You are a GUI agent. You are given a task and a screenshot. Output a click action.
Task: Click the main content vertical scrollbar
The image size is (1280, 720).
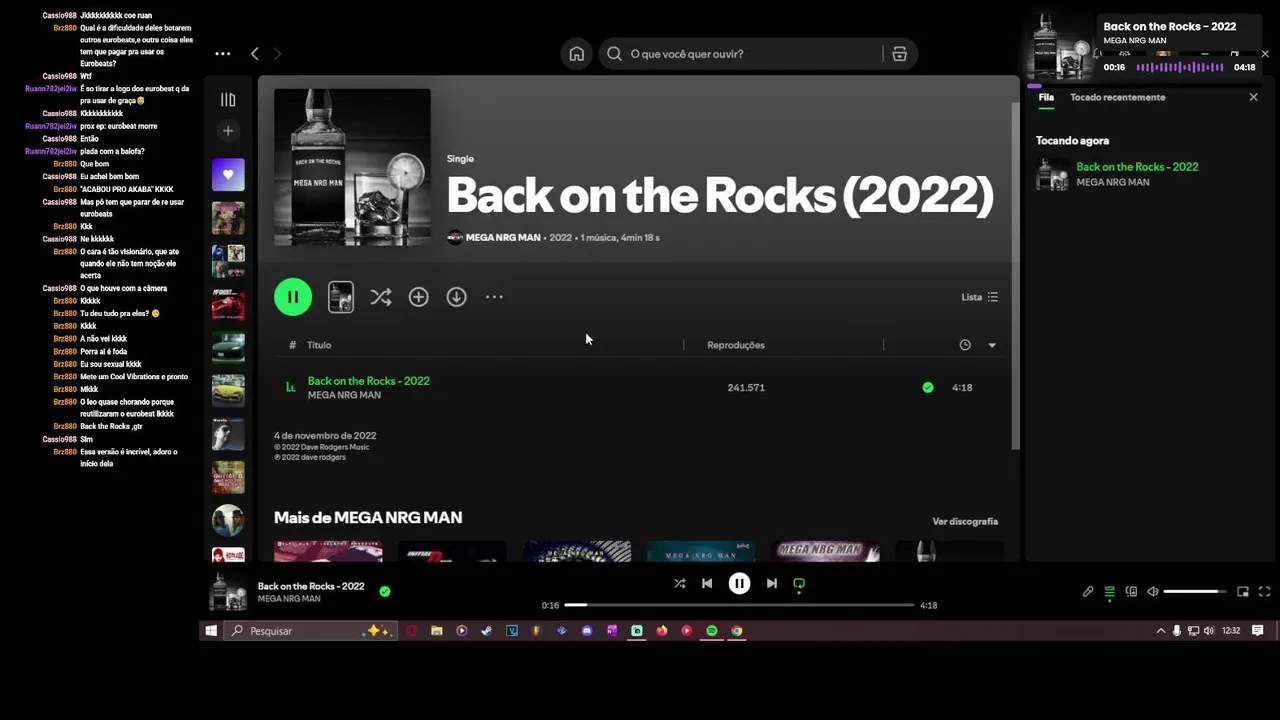pyautogui.click(x=1016, y=275)
